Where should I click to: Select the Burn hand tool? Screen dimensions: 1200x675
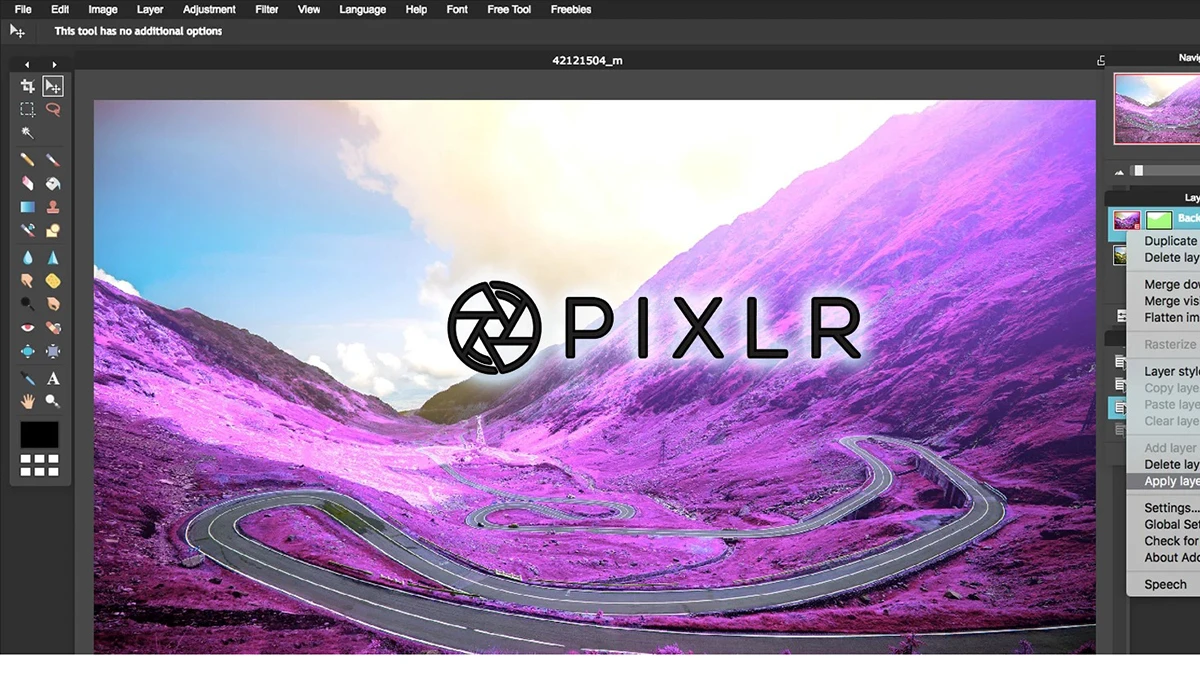click(x=53, y=303)
